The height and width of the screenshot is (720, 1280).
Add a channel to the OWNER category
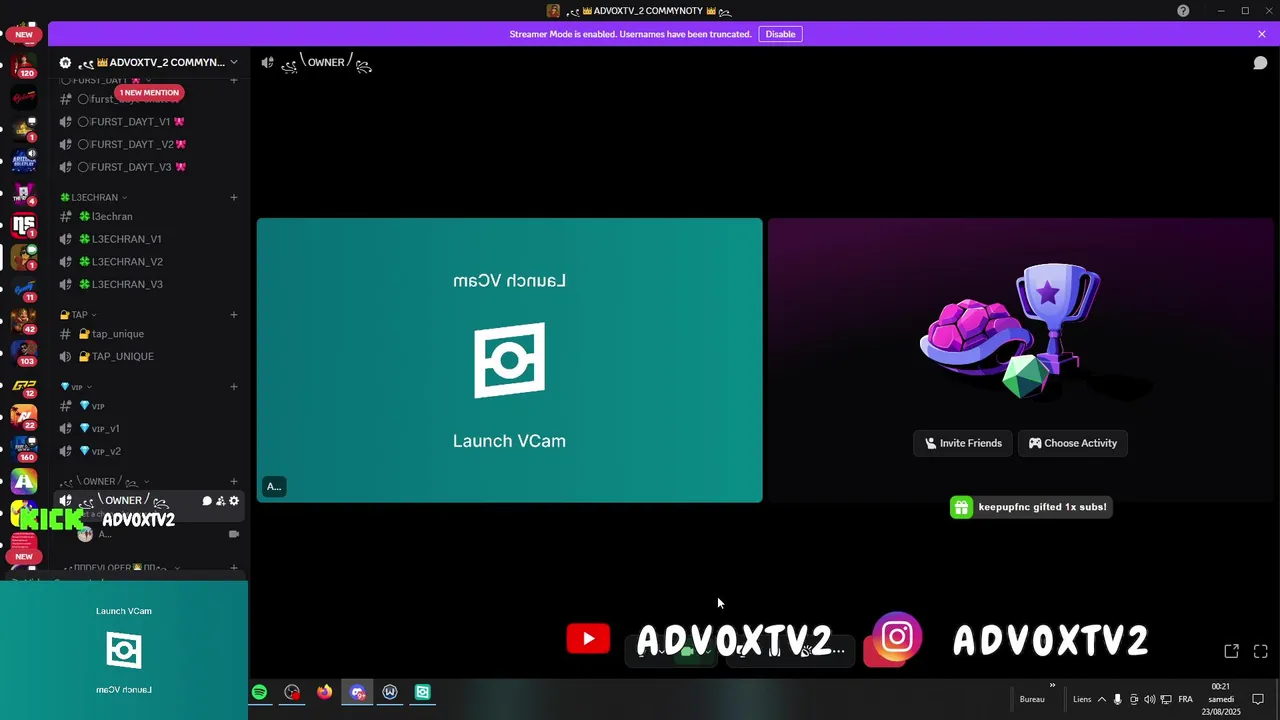234,482
